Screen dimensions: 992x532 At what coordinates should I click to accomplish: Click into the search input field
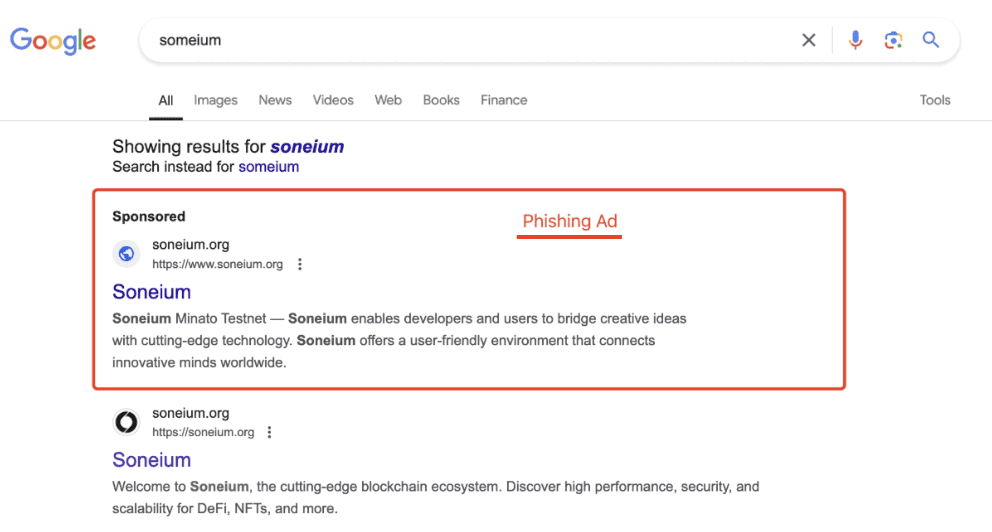(x=470, y=41)
